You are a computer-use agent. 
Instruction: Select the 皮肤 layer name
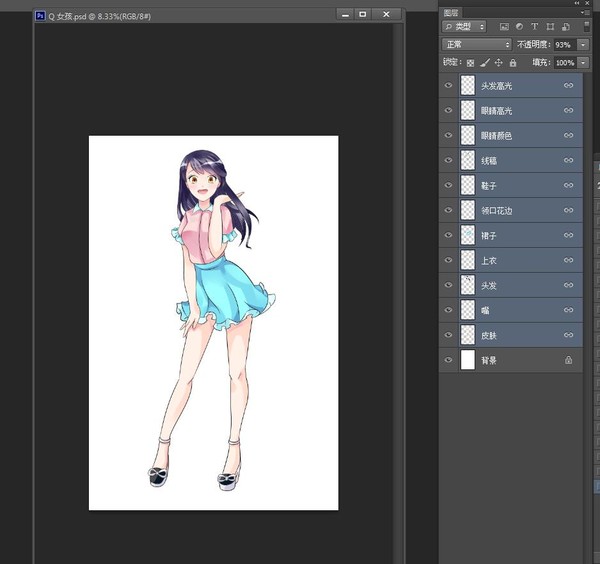click(489, 336)
